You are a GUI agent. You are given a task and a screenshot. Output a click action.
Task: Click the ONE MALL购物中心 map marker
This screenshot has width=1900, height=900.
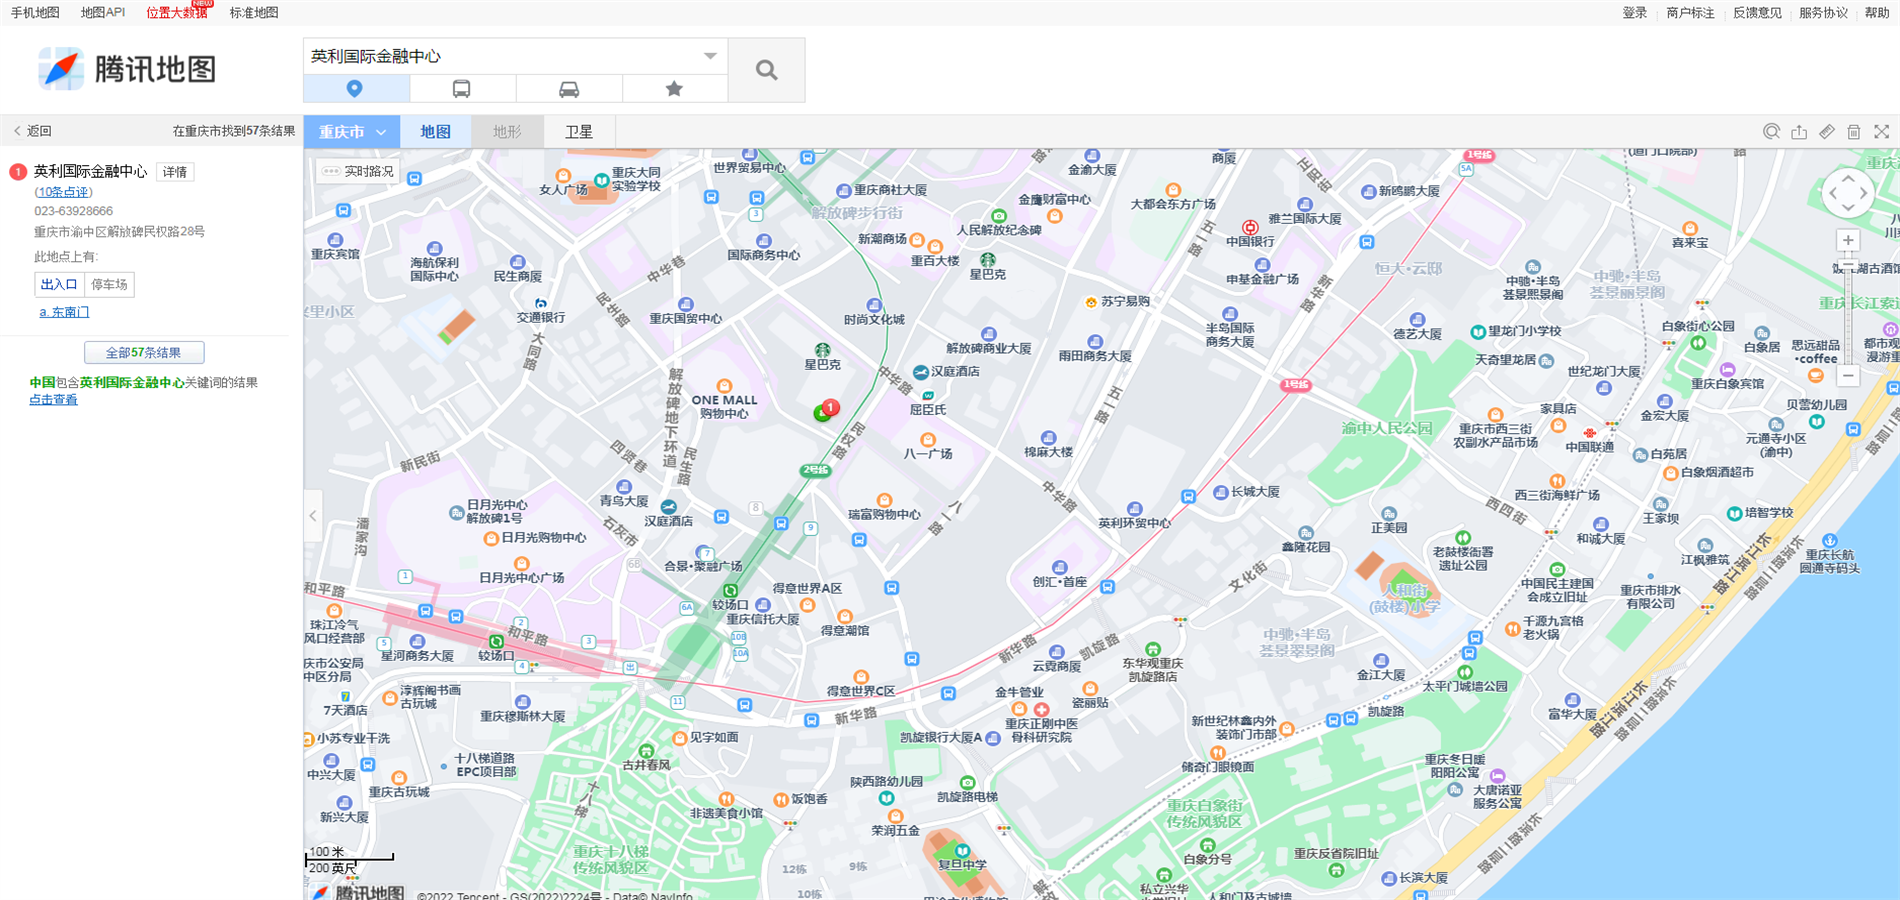pyautogui.click(x=724, y=387)
